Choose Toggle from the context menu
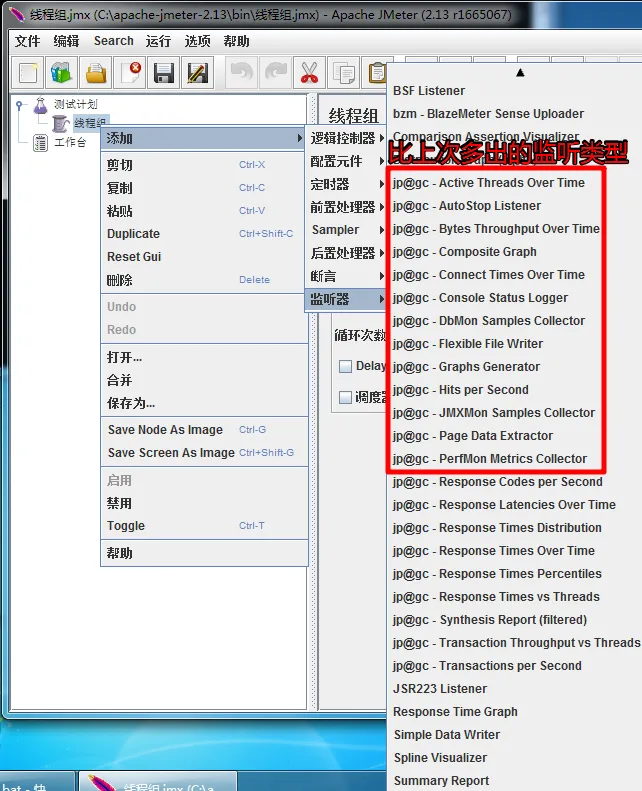Viewport: 642px width, 791px height. [204, 526]
